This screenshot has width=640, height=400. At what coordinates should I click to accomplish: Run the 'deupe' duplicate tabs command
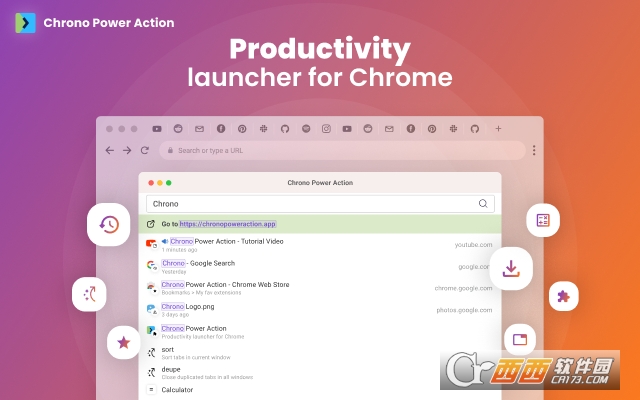pyautogui.click(x=320, y=373)
